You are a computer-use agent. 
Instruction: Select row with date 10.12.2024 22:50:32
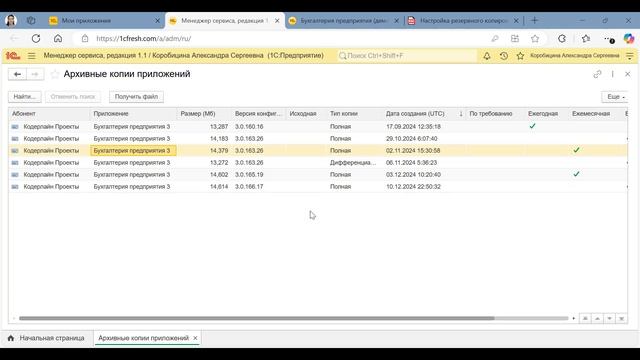[318, 187]
